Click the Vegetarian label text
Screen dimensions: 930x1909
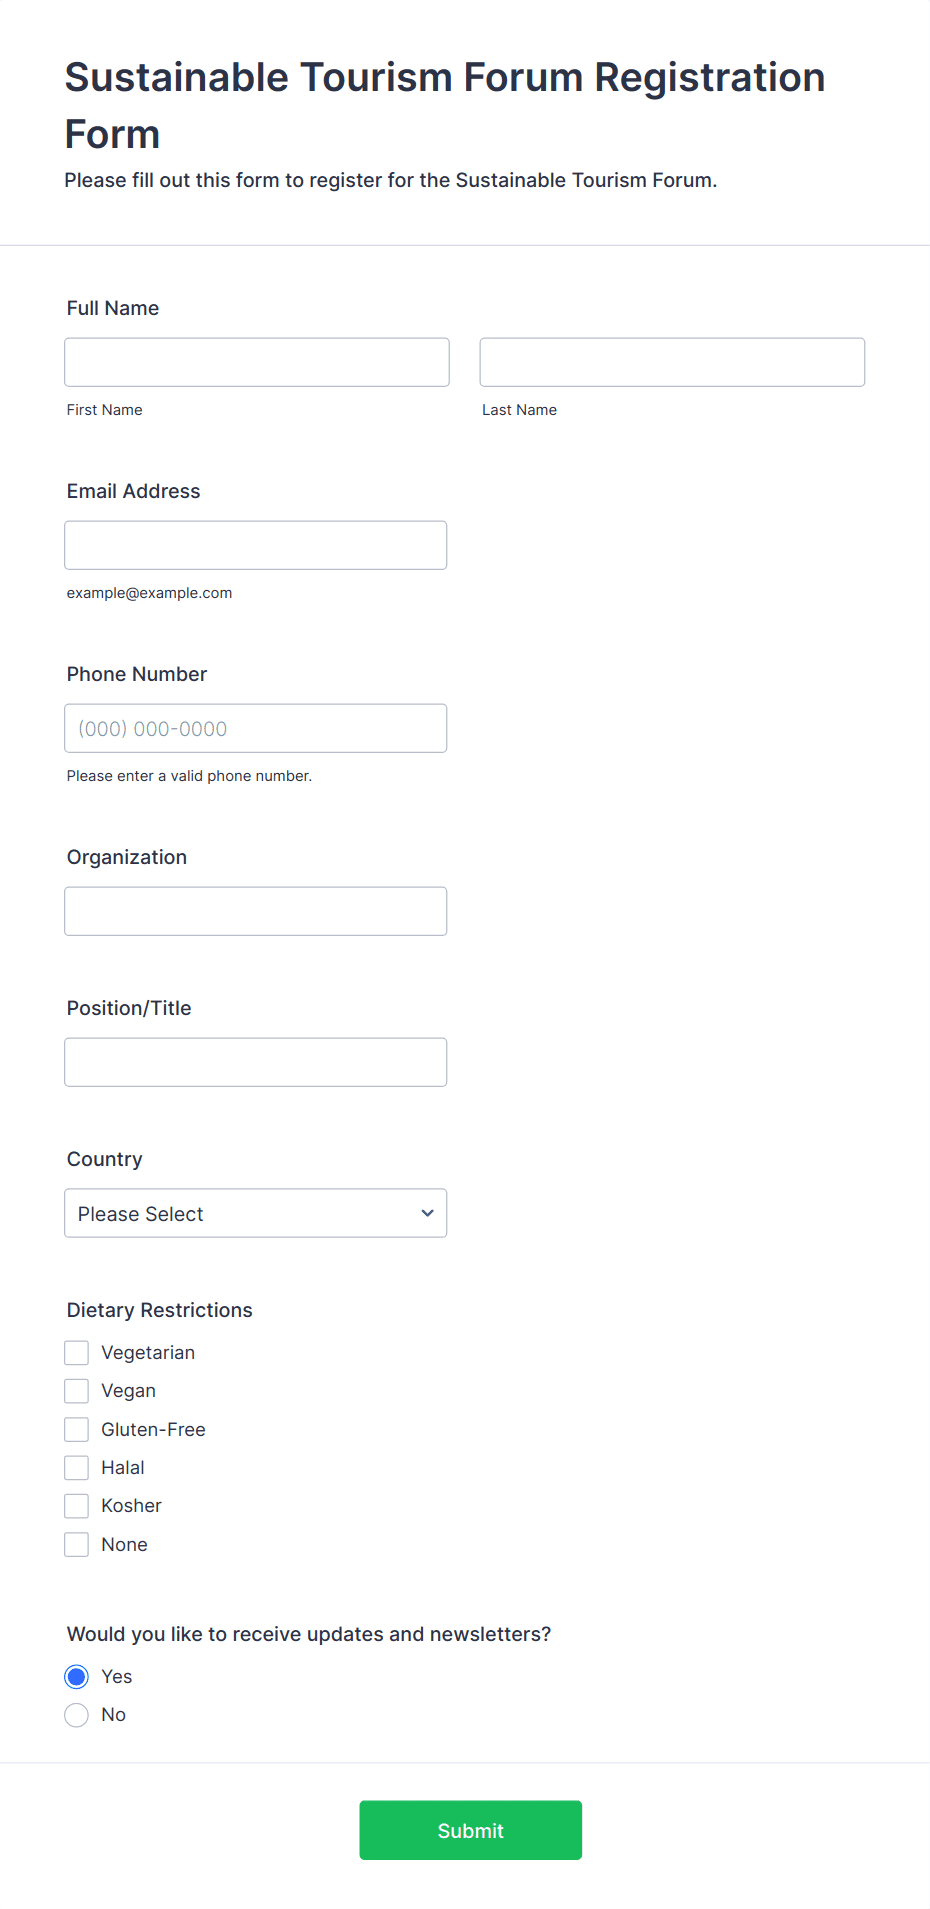148,1353
